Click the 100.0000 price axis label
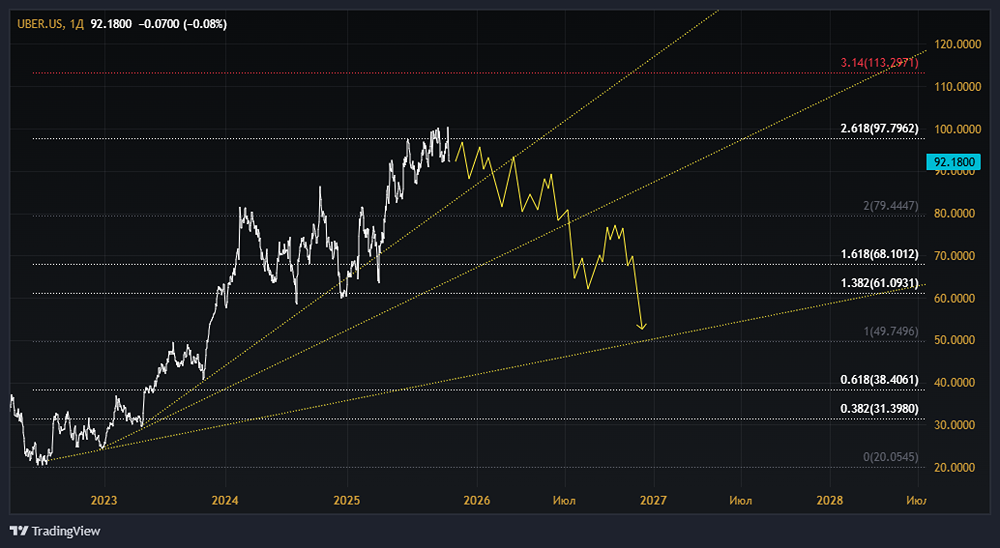The height and width of the screenshot is (548, 1000). tap(957, 130)
